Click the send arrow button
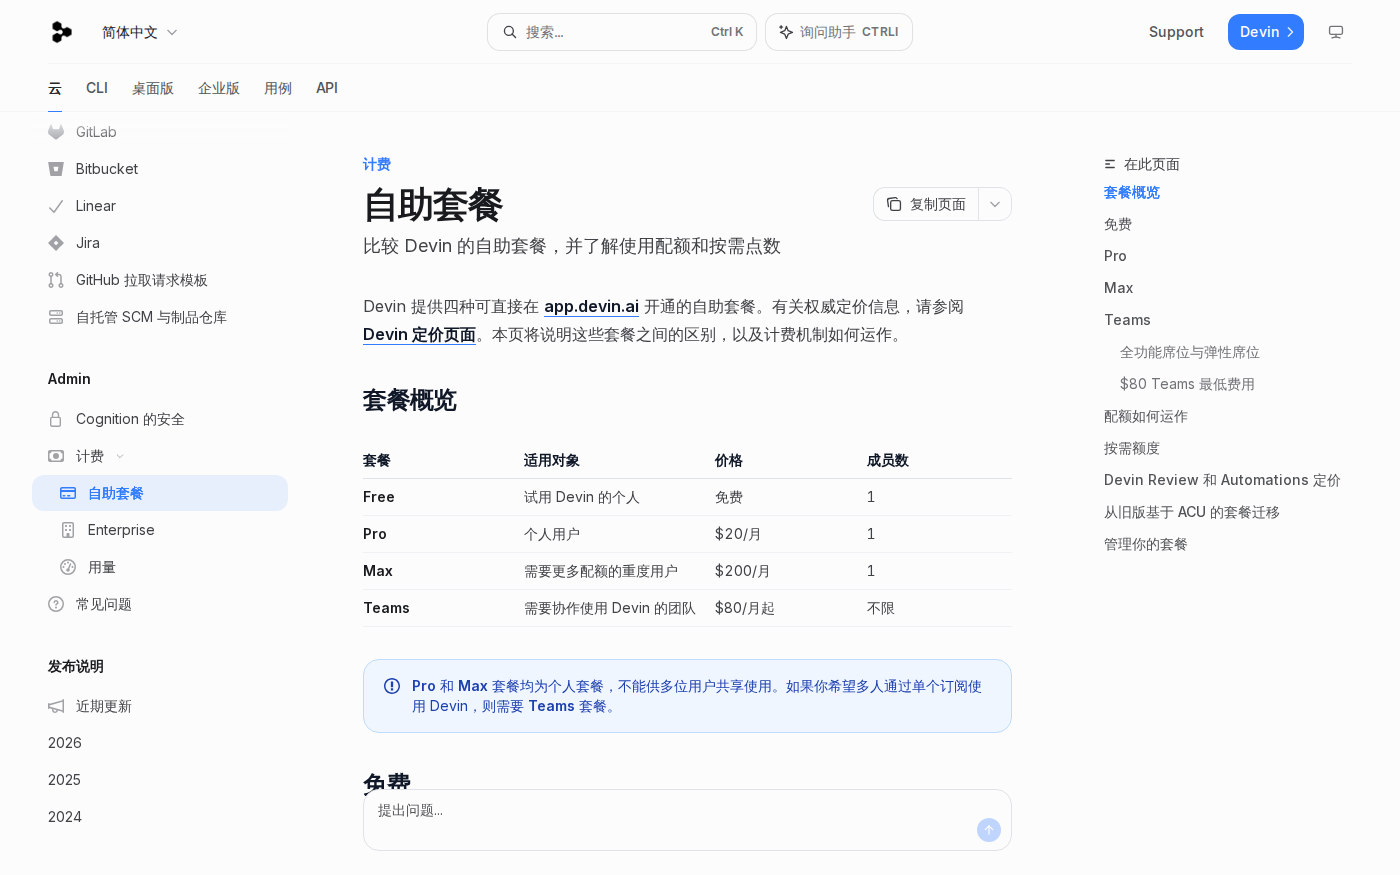The width and height of the screenshot is (1400, 875). coord(989,830)
